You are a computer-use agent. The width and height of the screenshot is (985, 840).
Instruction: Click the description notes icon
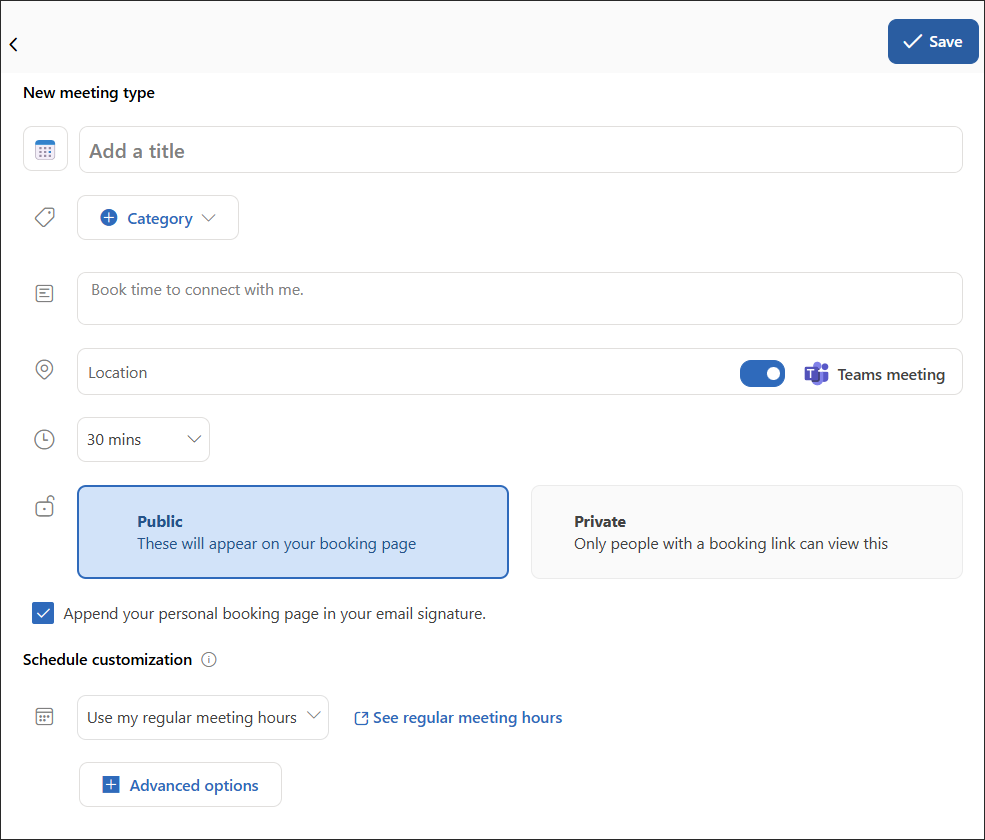coord(44,293)
